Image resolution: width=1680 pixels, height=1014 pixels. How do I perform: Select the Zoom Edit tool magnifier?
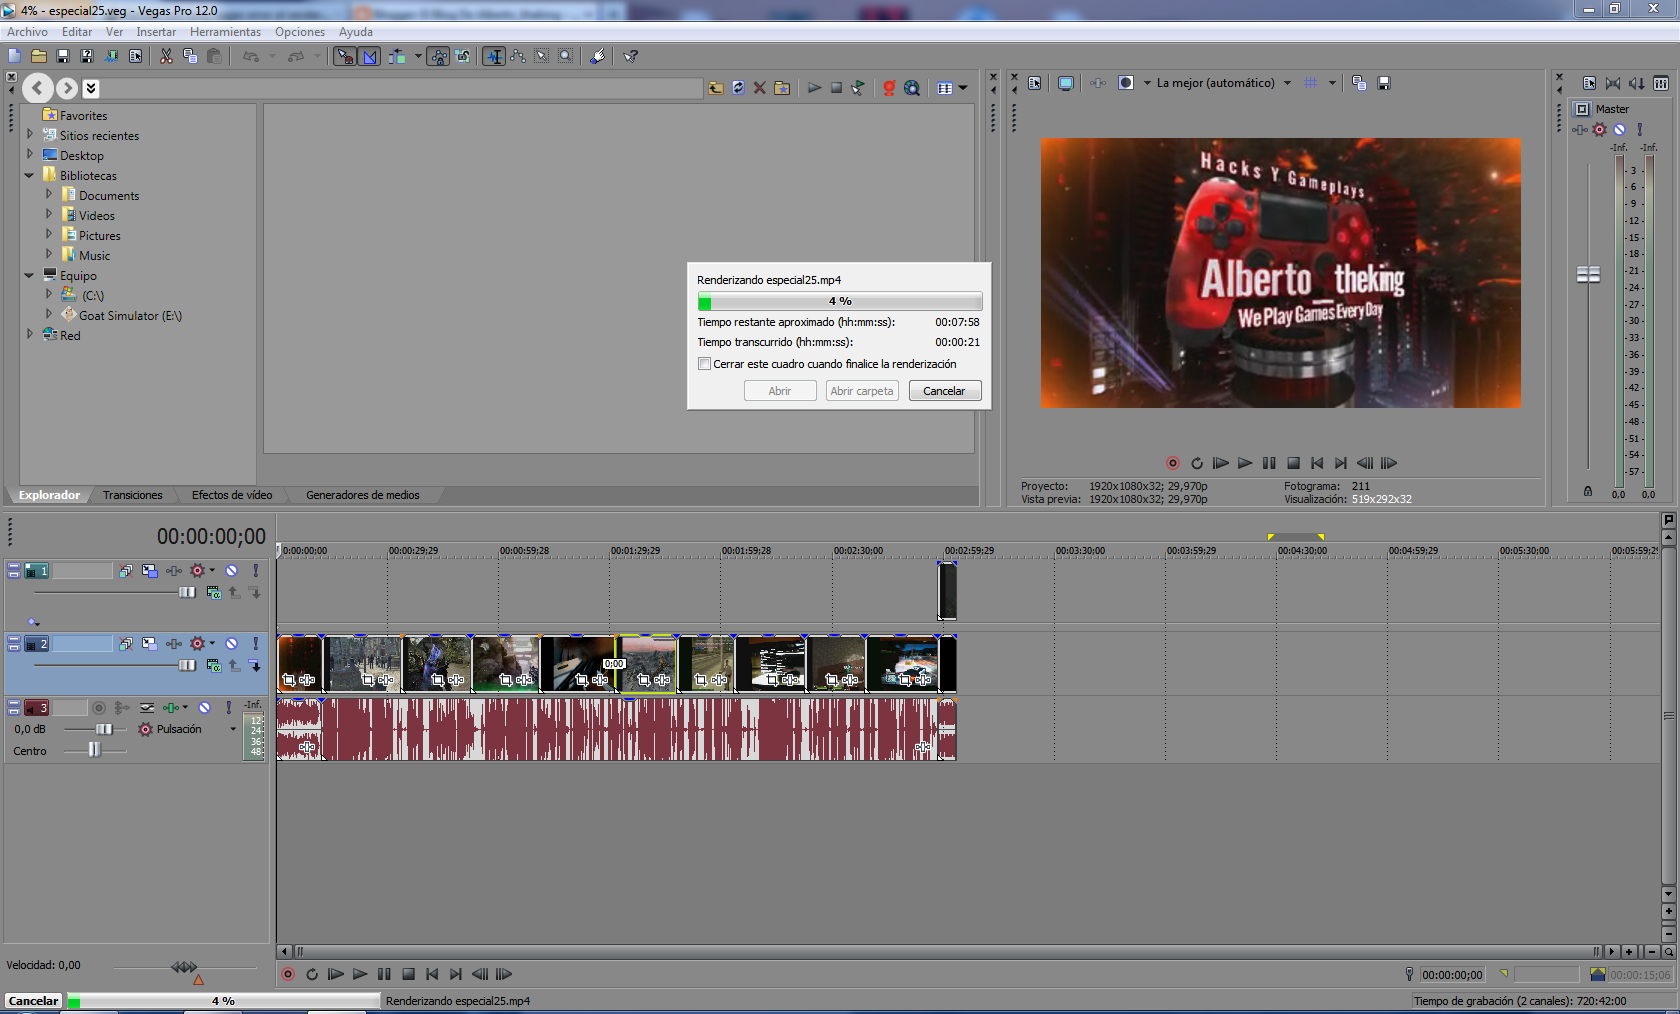[x=566, y=56]
